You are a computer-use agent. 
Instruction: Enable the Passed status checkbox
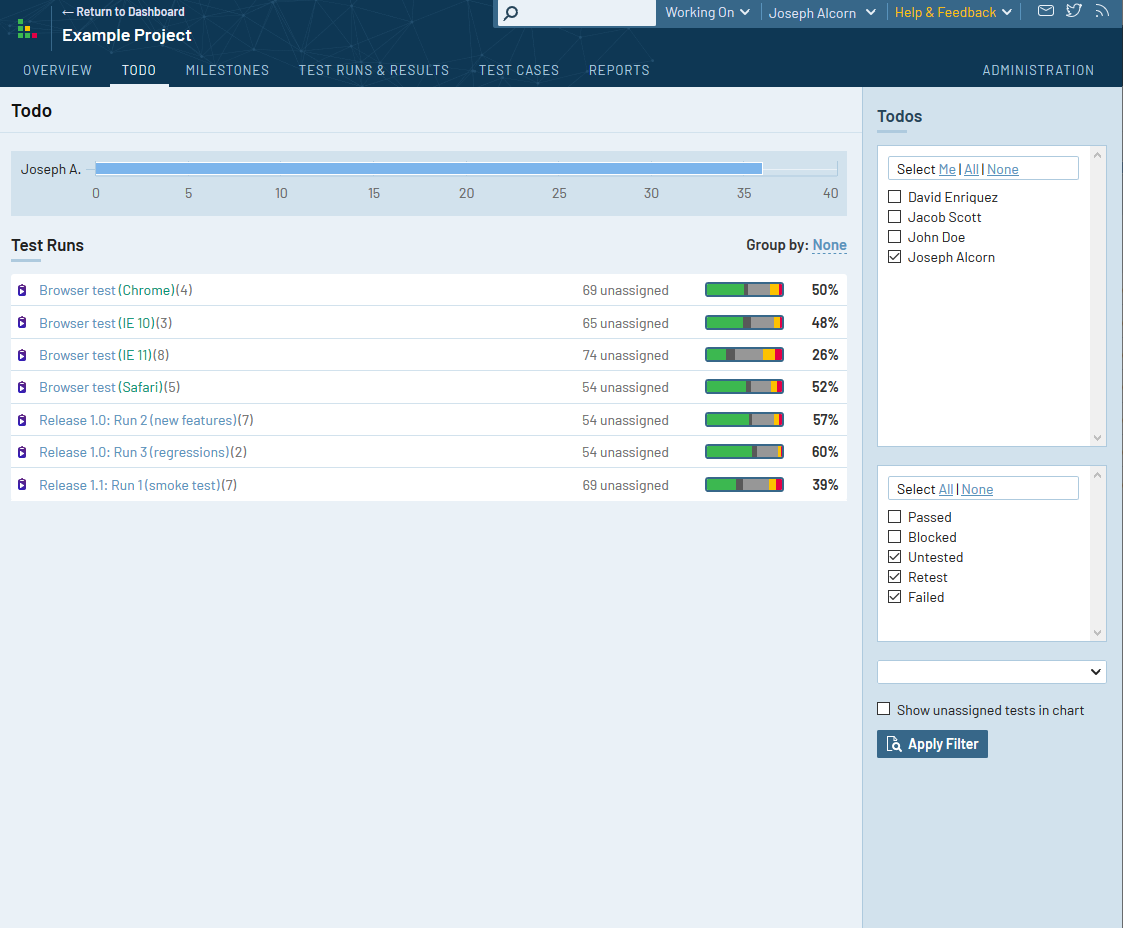coord(895,516)
